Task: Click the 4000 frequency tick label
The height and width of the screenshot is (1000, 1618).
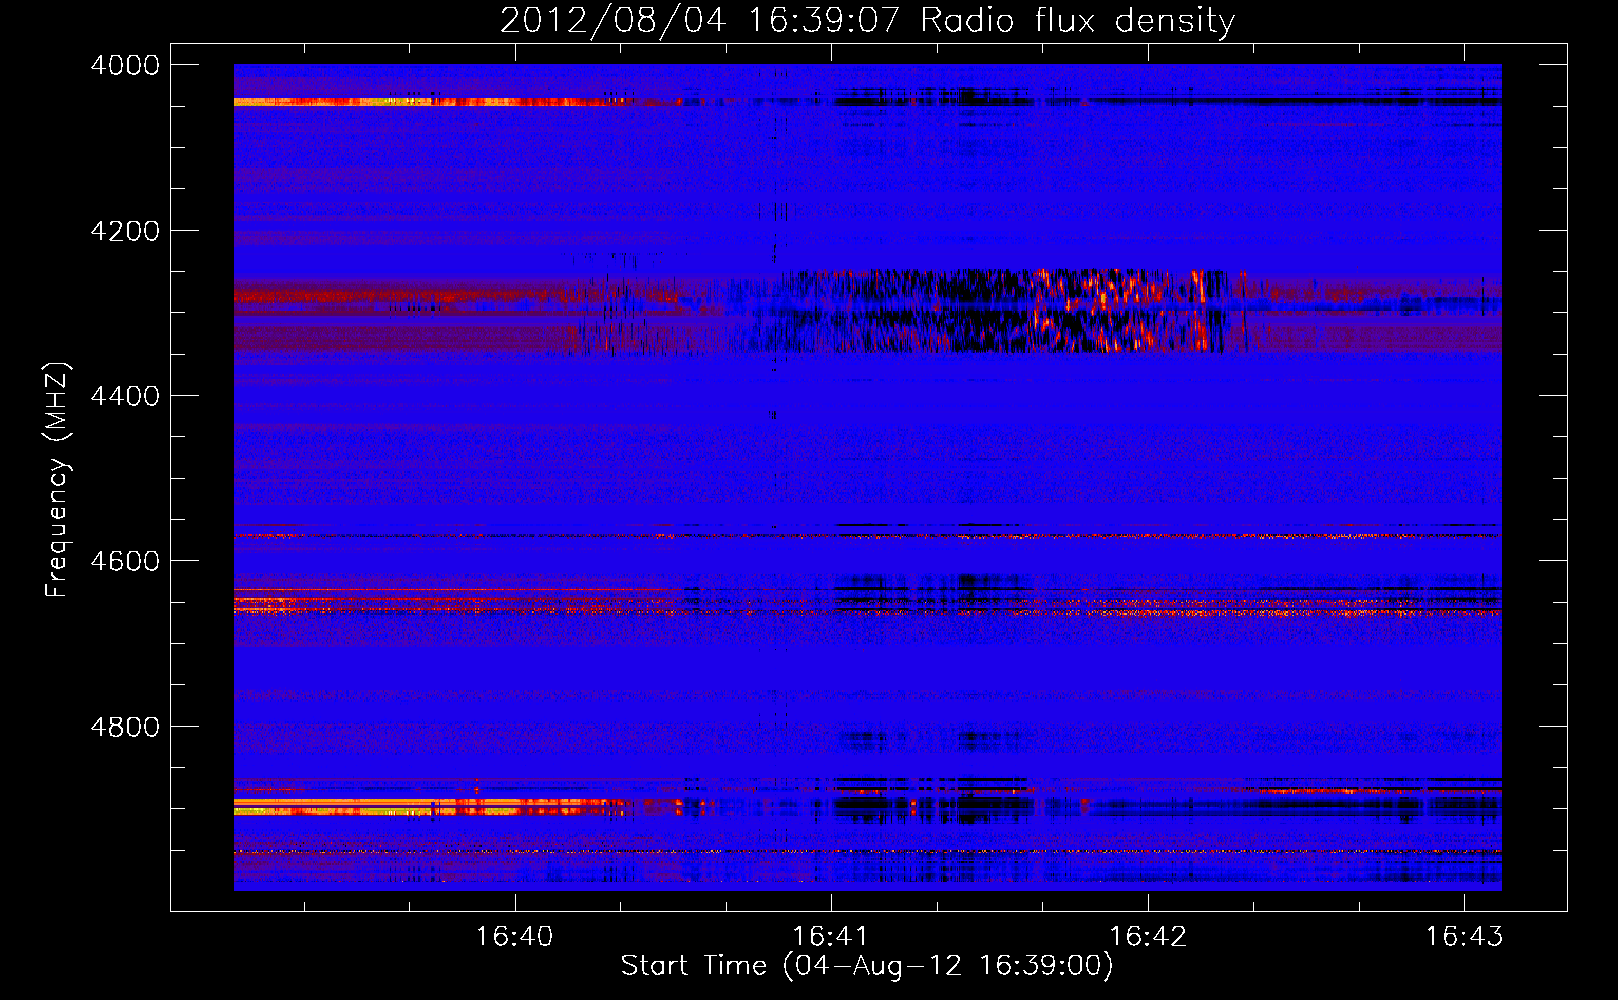Action: (x=125, y=65)
